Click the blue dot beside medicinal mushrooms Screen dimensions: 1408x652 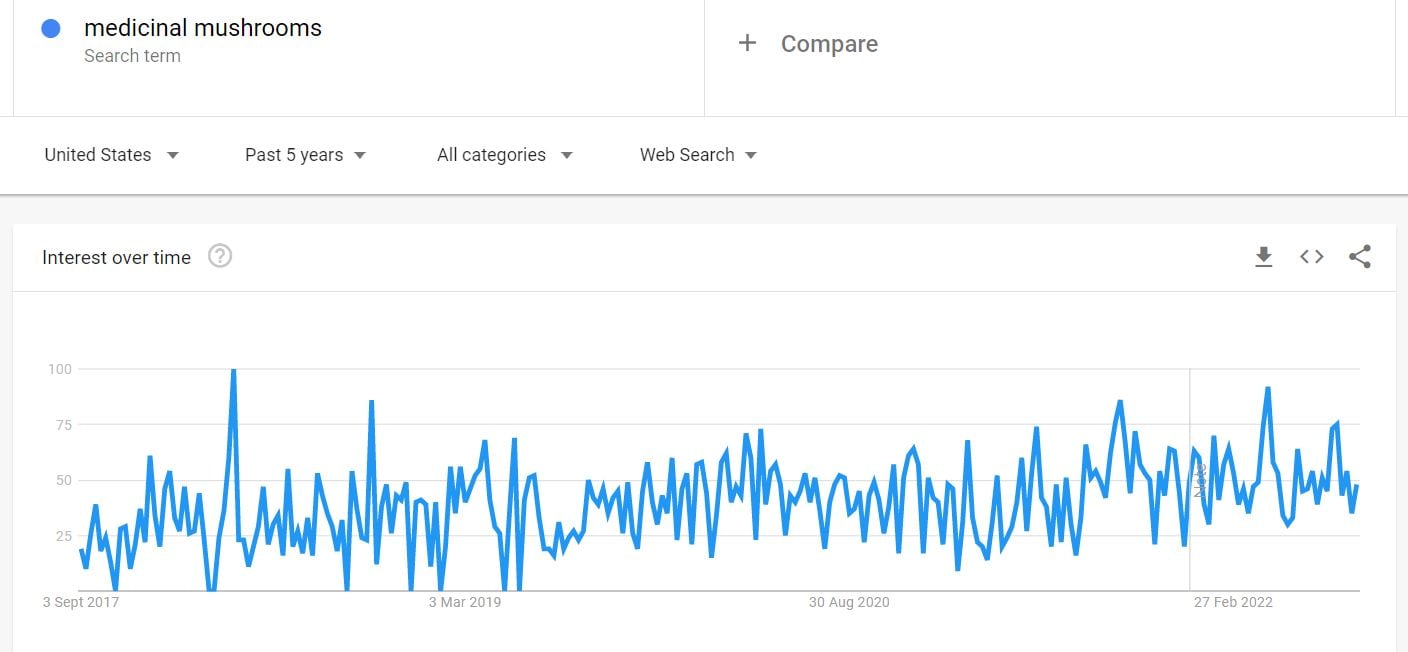pyautogui.click(x=51, y=29)
